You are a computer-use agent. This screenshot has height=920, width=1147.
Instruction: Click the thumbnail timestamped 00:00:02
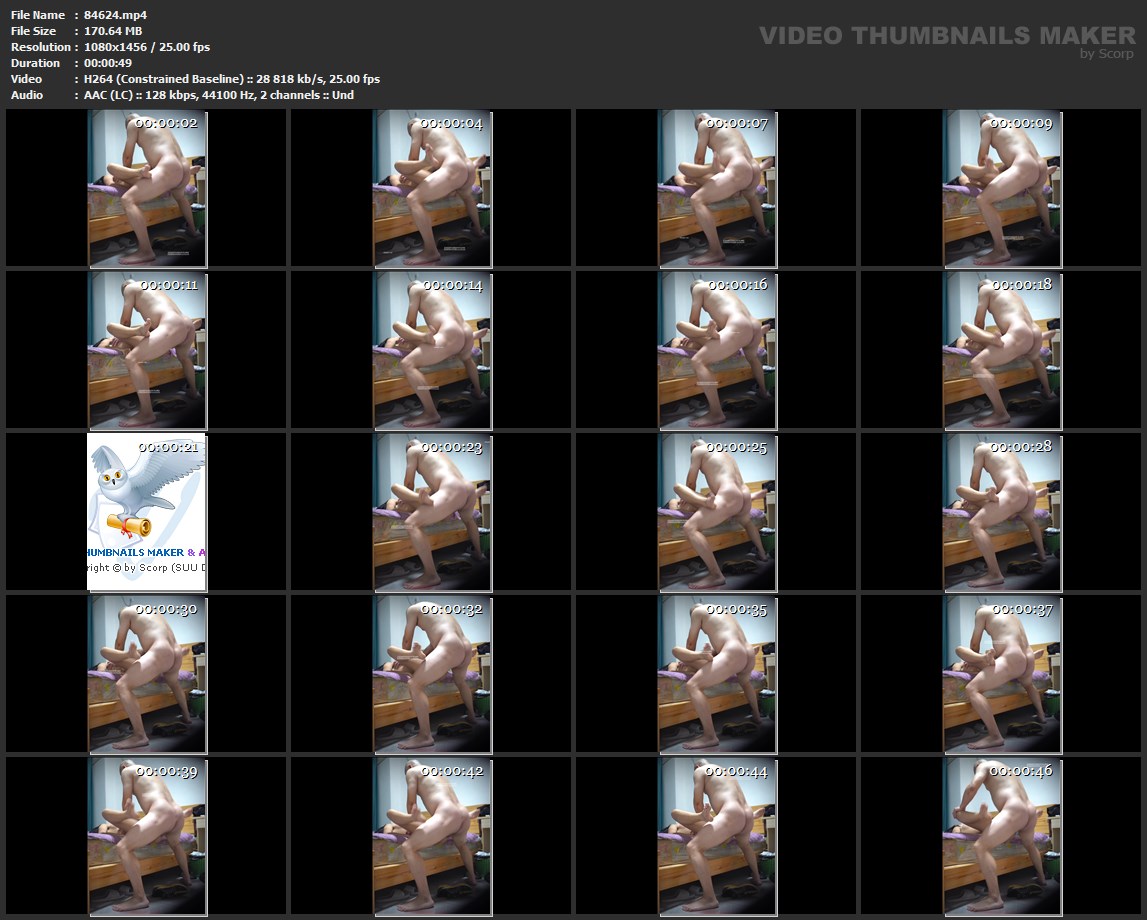[147, 188]
